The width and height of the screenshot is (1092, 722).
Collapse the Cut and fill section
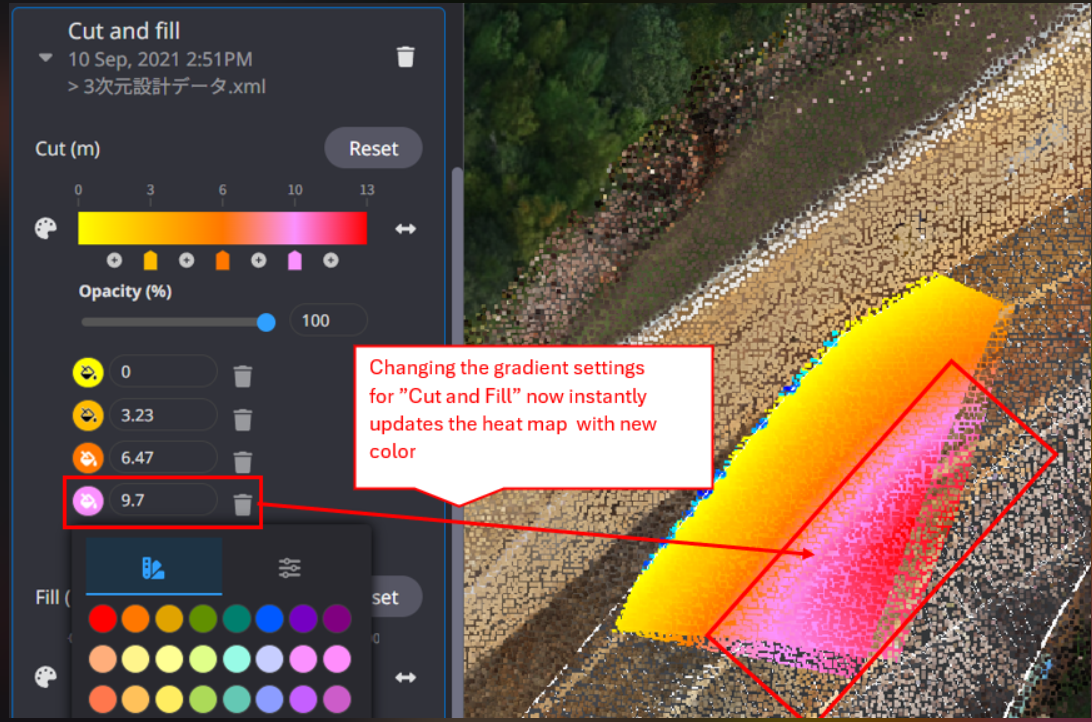[x=45, y=58]
